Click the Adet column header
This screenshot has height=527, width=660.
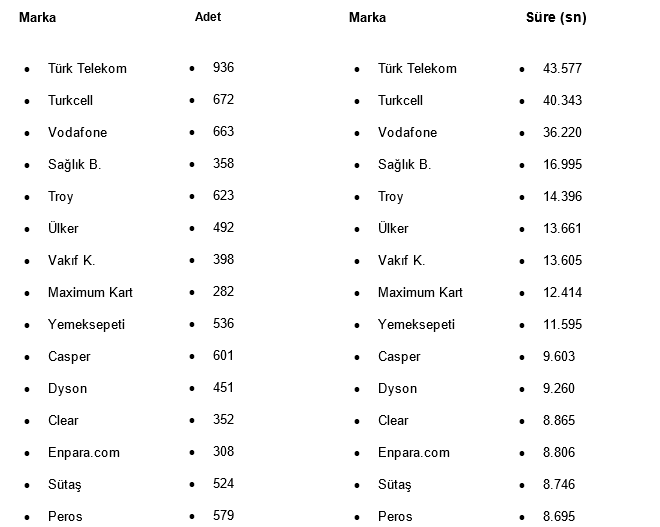point(208,17)
